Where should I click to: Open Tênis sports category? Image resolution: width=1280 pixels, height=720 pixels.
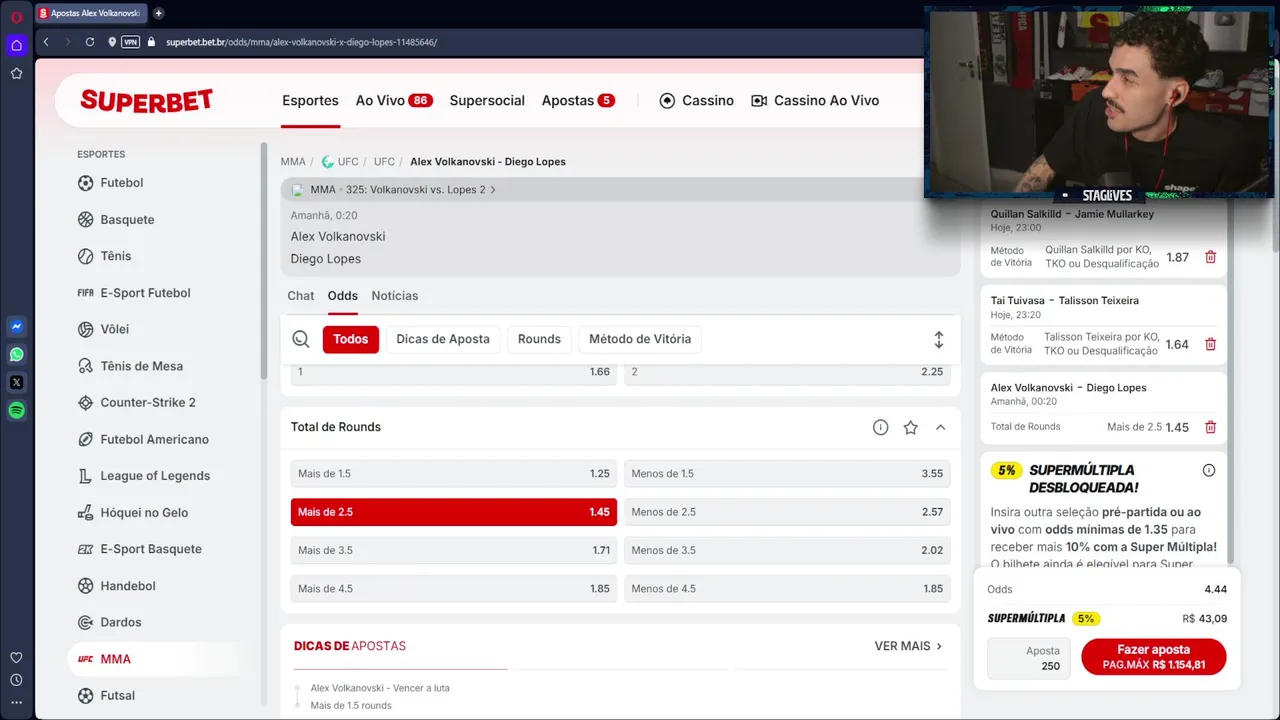click(x=115, y=256)
